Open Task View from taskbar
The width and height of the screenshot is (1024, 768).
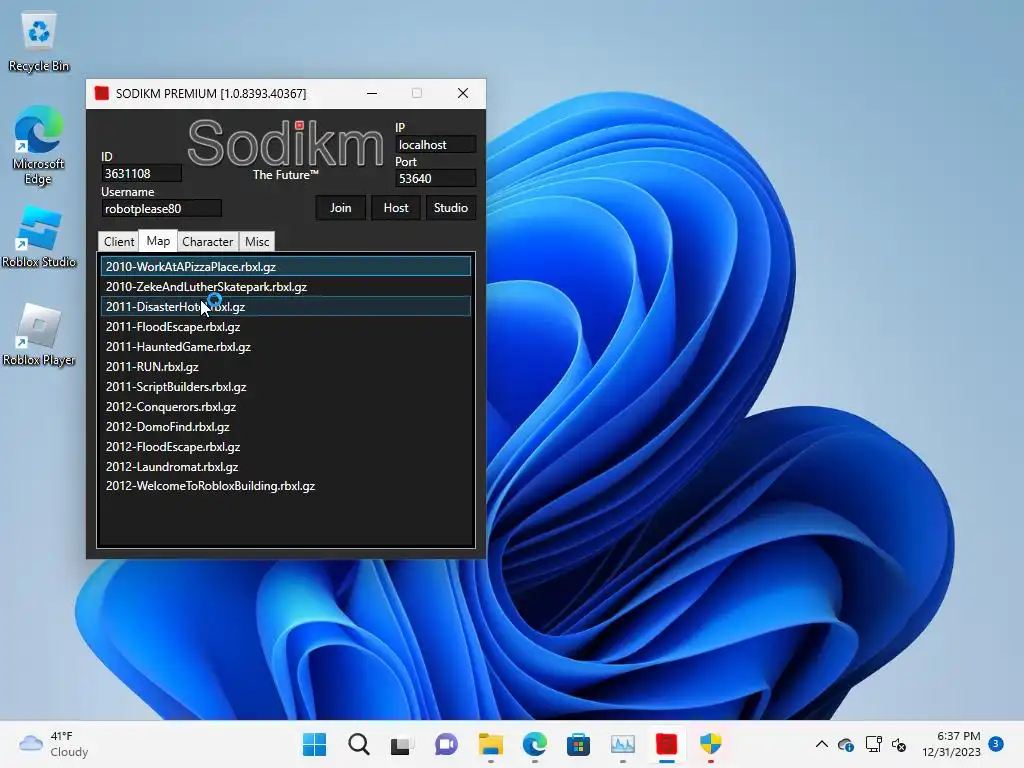[402, 744]
